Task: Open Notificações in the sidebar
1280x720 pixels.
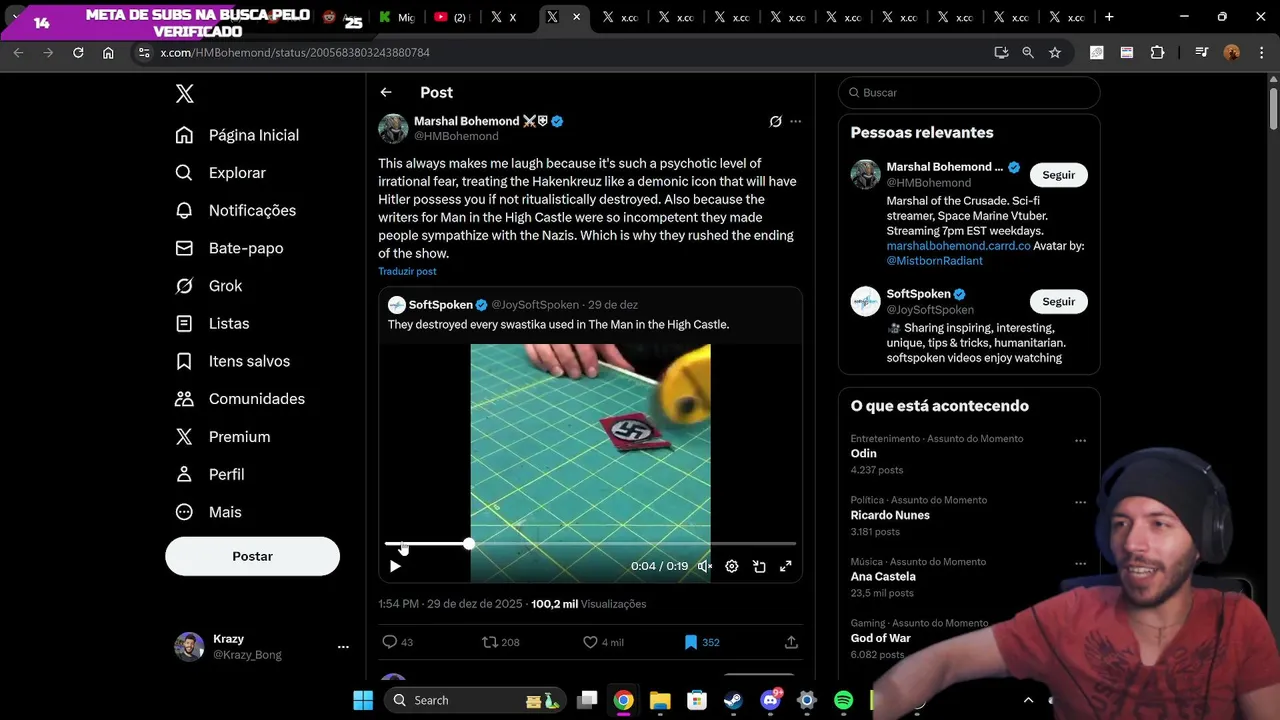Action: 236,211
